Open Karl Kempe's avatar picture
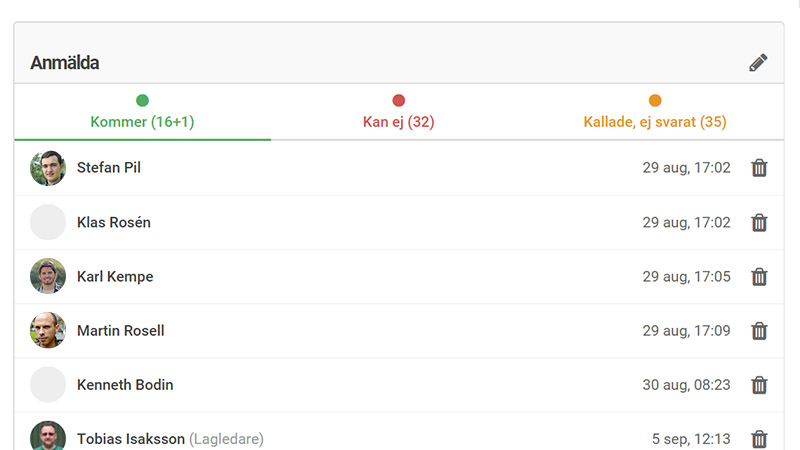The image size is (800, 450). click(48, 277)
